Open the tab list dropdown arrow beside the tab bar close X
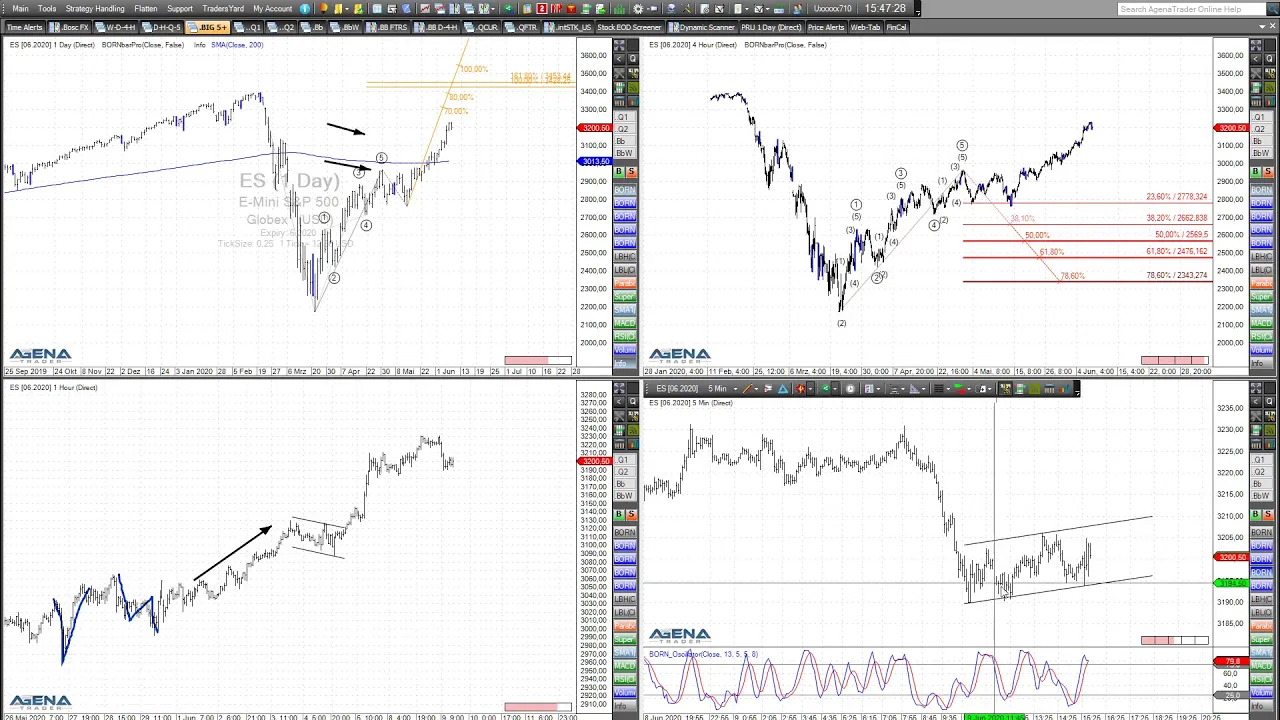Image resolution: width=1280 pixels, height=720 pixels. [1260, 27]
